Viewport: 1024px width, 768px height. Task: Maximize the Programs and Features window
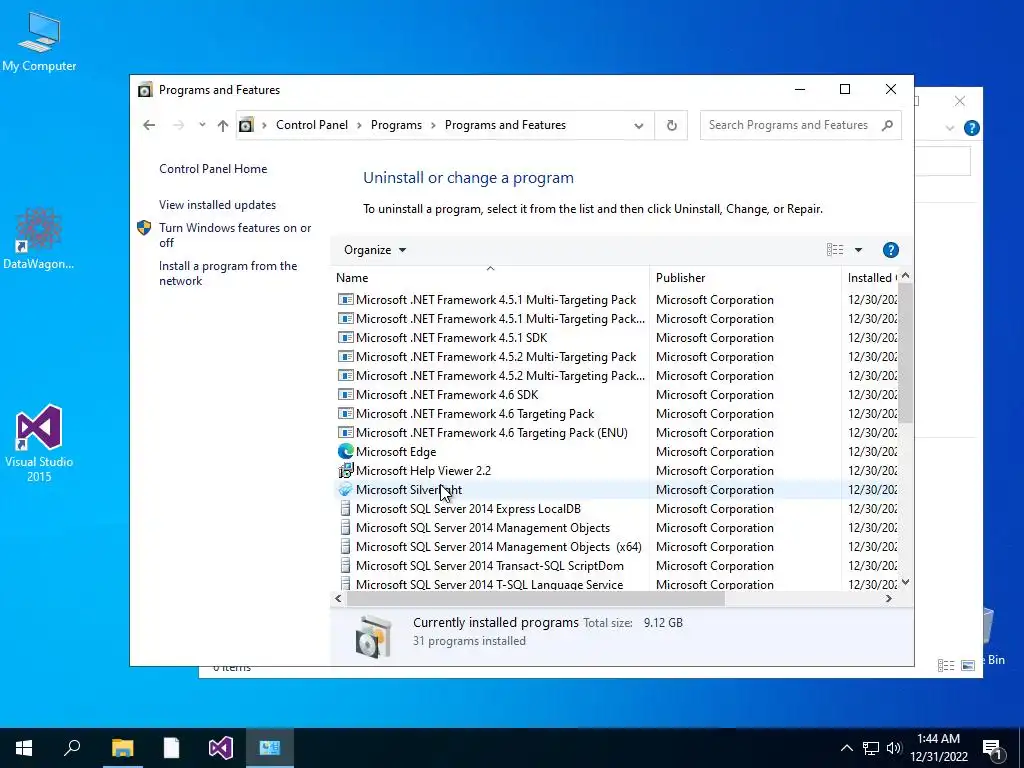845,89
